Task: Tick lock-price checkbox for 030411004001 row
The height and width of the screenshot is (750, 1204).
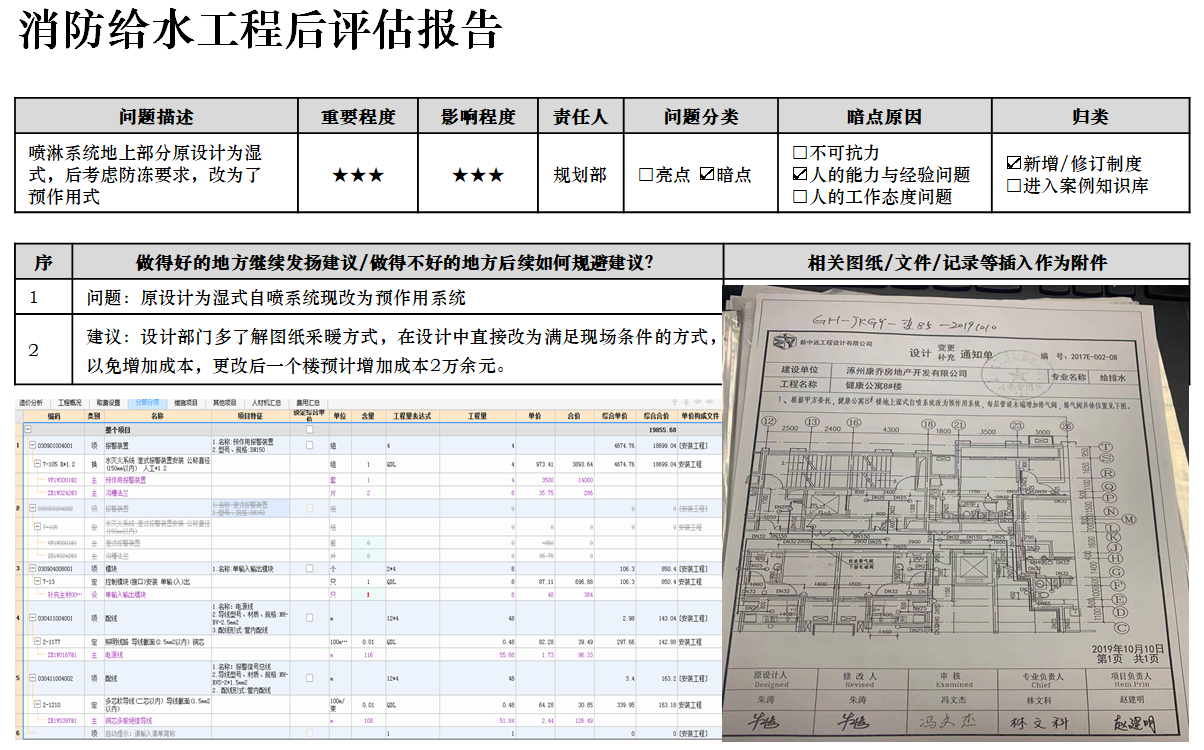Action: (x=309, y=617)
